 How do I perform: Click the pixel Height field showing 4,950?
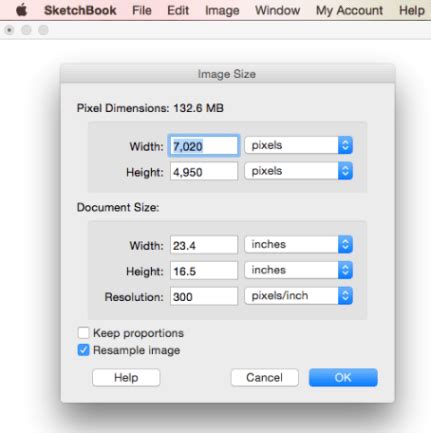204,171
